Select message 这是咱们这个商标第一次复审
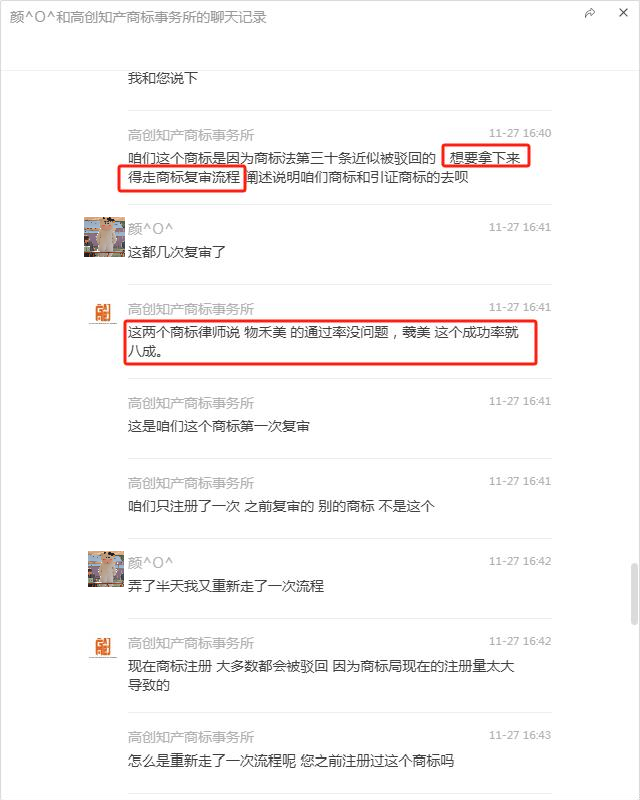The image size is (640, 800). click(218, 426)
